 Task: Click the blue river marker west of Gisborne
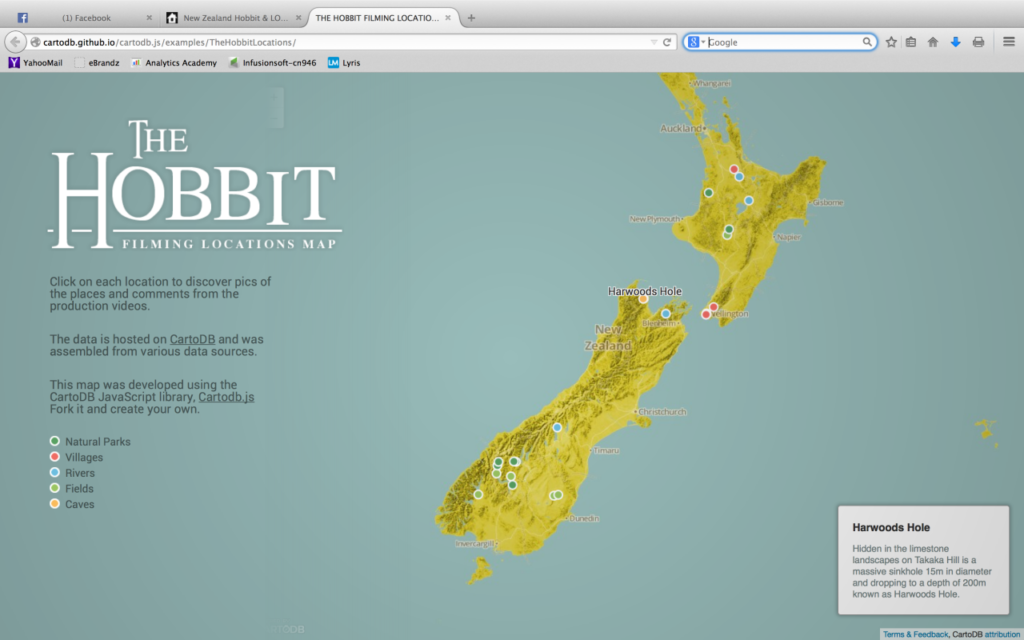click(x=748, y=200)
